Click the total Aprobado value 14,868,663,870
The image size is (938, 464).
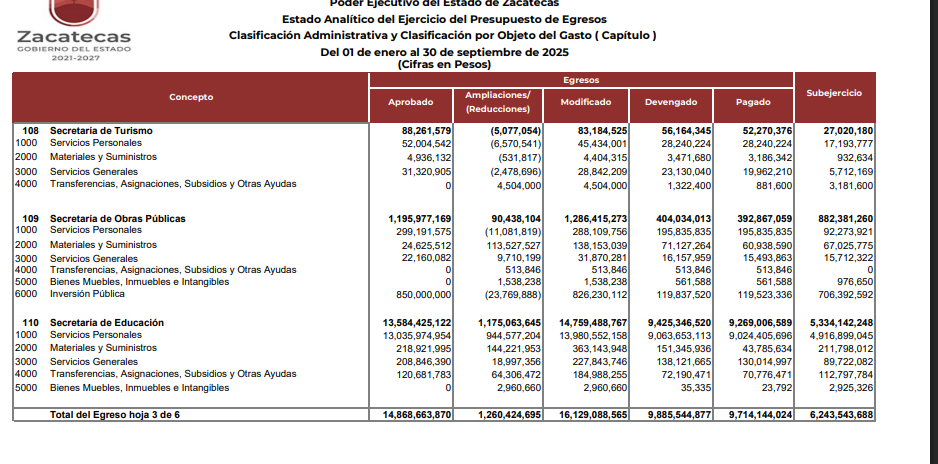[x=411, y=415]
